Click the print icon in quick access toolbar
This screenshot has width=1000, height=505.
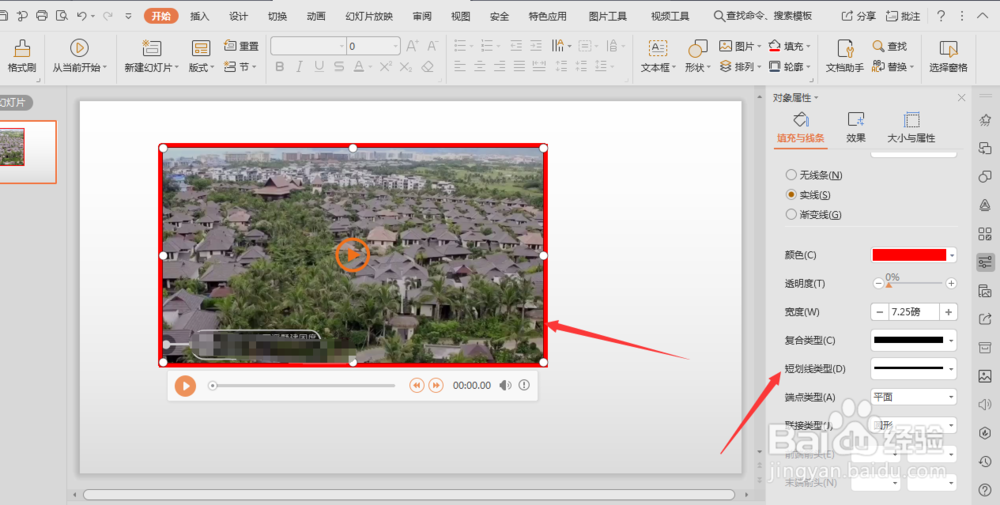tap(41, 15)
